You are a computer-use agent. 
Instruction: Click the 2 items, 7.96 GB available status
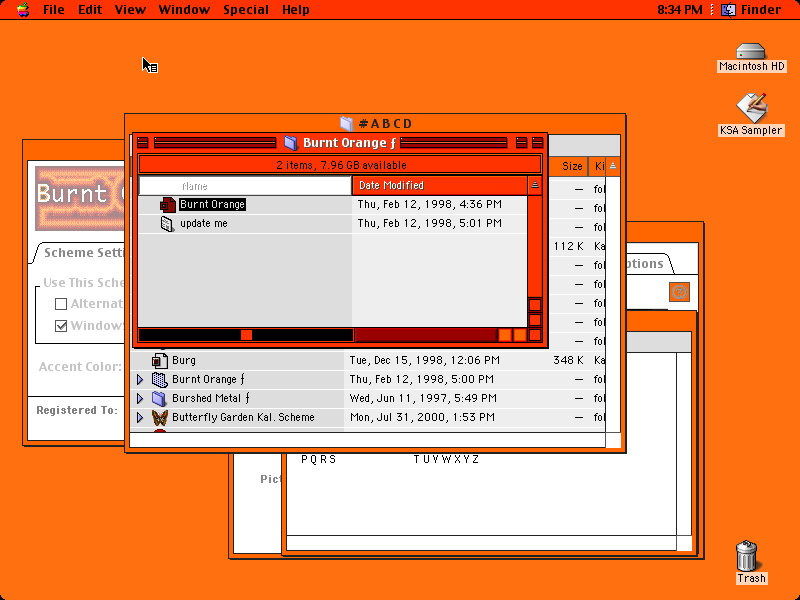point(341,165)
